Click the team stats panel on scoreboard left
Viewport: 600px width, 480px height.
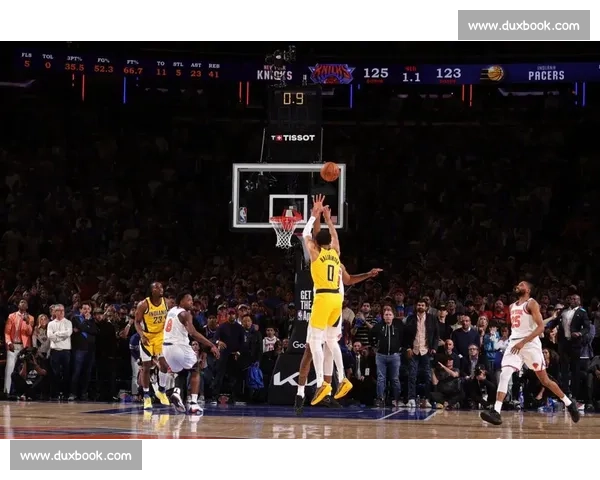pos(120,66)
